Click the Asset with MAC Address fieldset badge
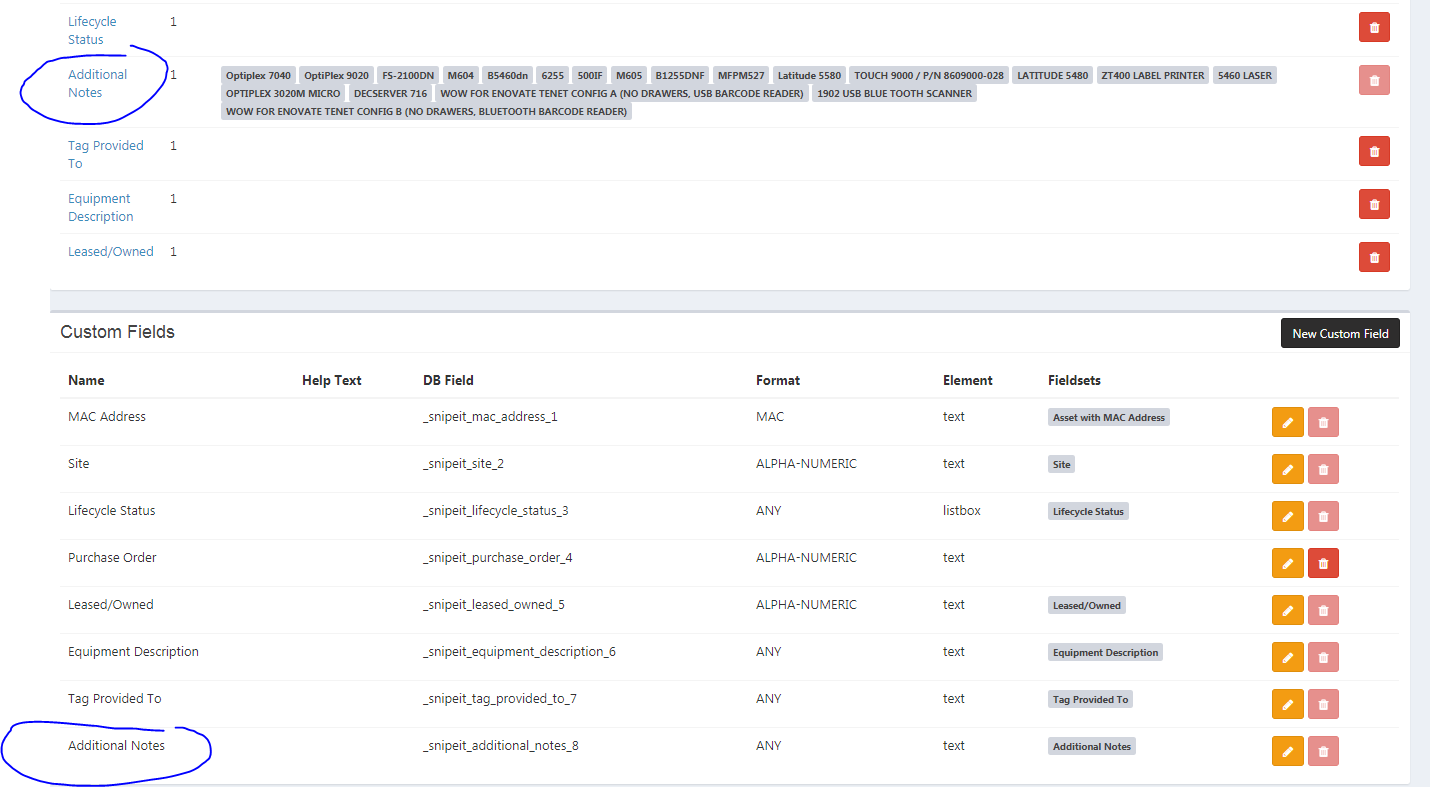The height and width of the screenshot is (787, 1430). click(1108, 417)
